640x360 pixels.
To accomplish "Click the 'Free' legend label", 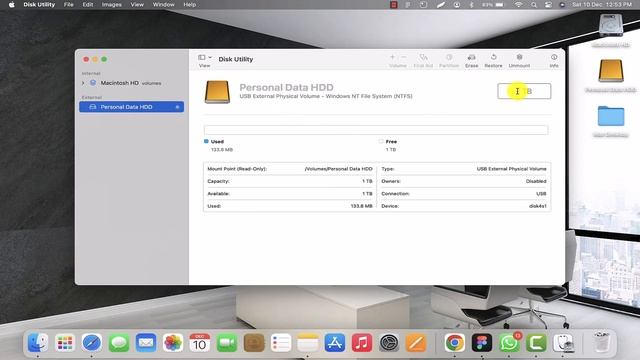I will 391,142.
